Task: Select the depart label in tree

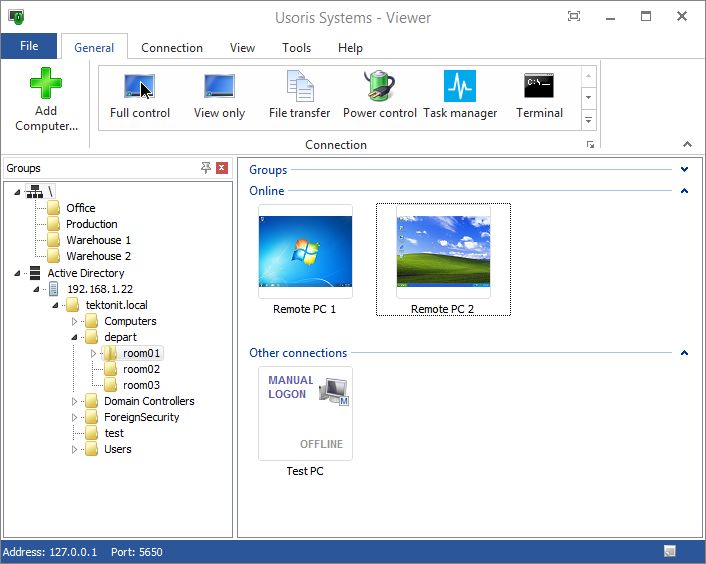Action: coord(120,337)
